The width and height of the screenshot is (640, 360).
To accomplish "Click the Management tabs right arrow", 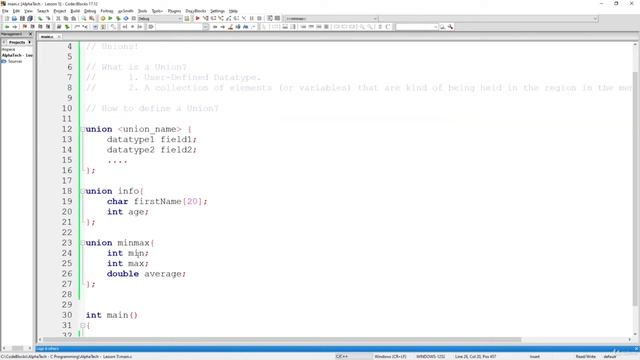I will pos(30,42).
